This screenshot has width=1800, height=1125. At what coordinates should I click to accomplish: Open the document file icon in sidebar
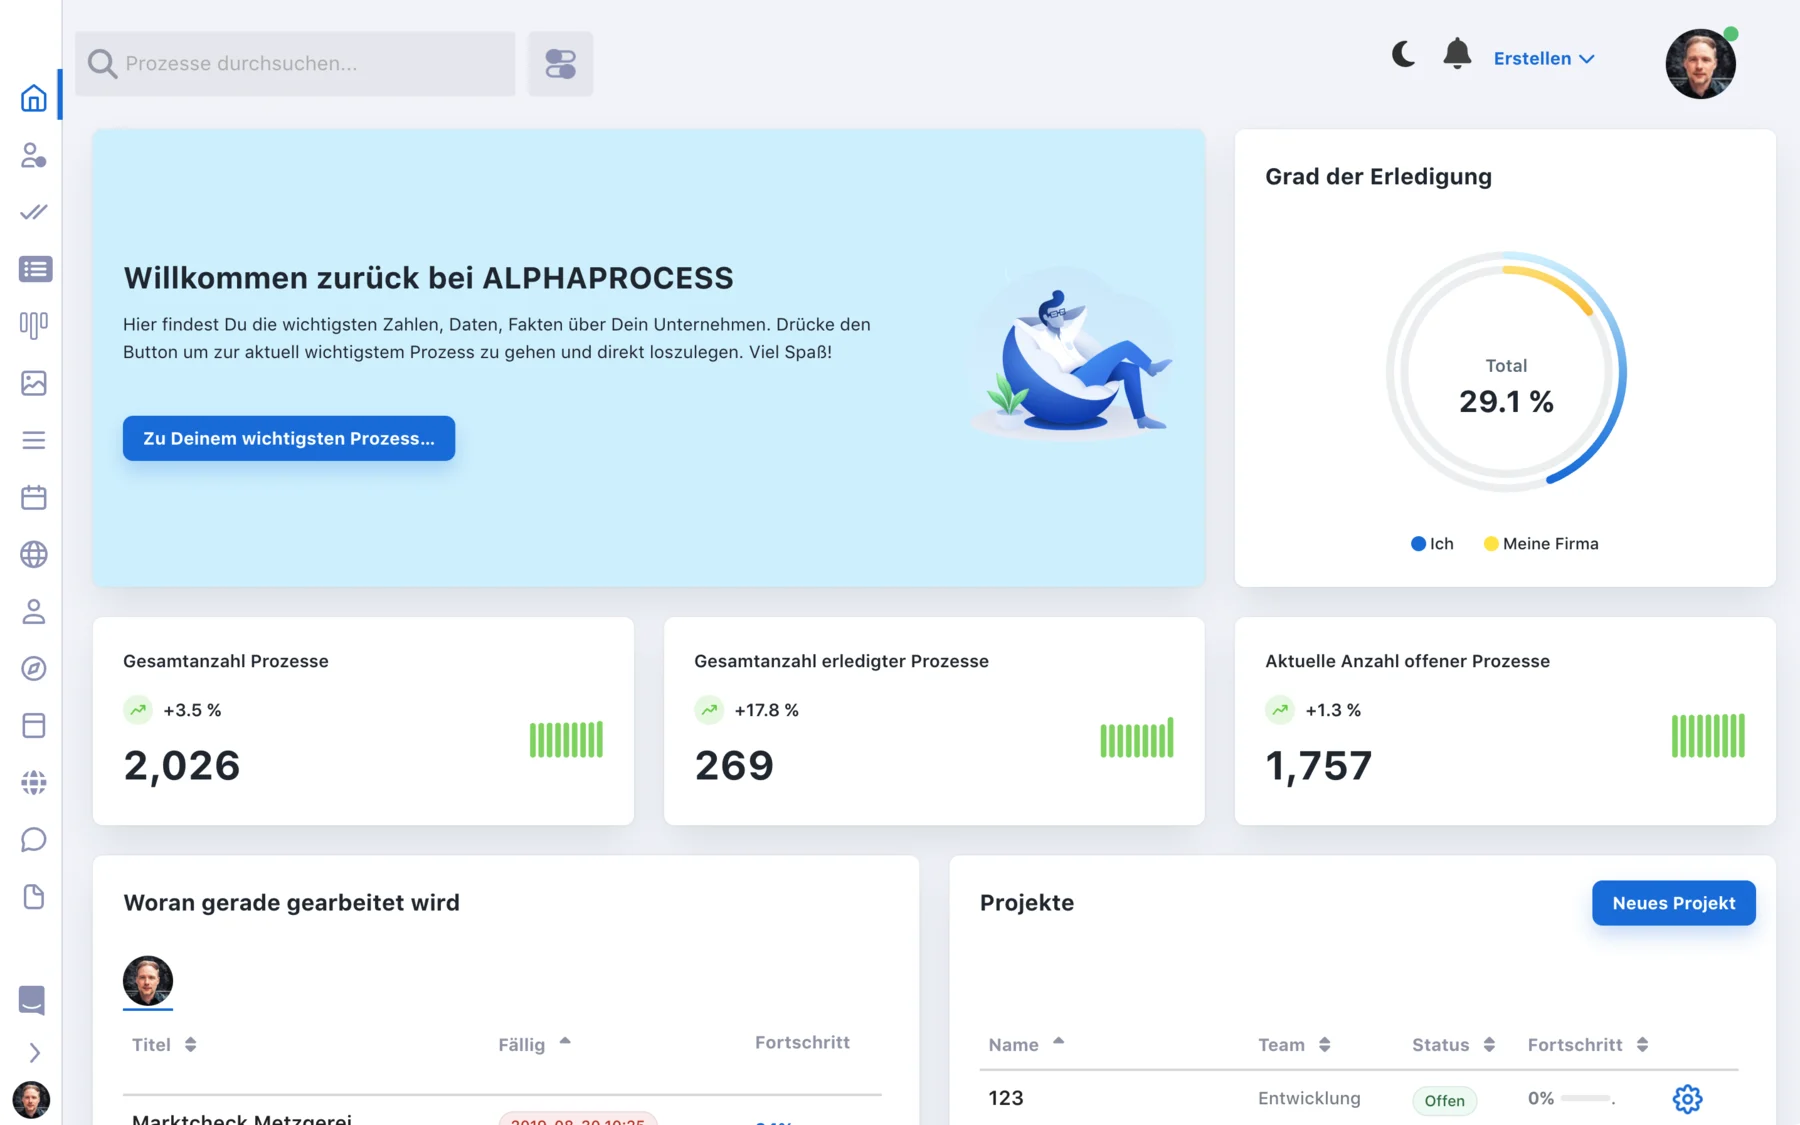(x=33, y=896)
